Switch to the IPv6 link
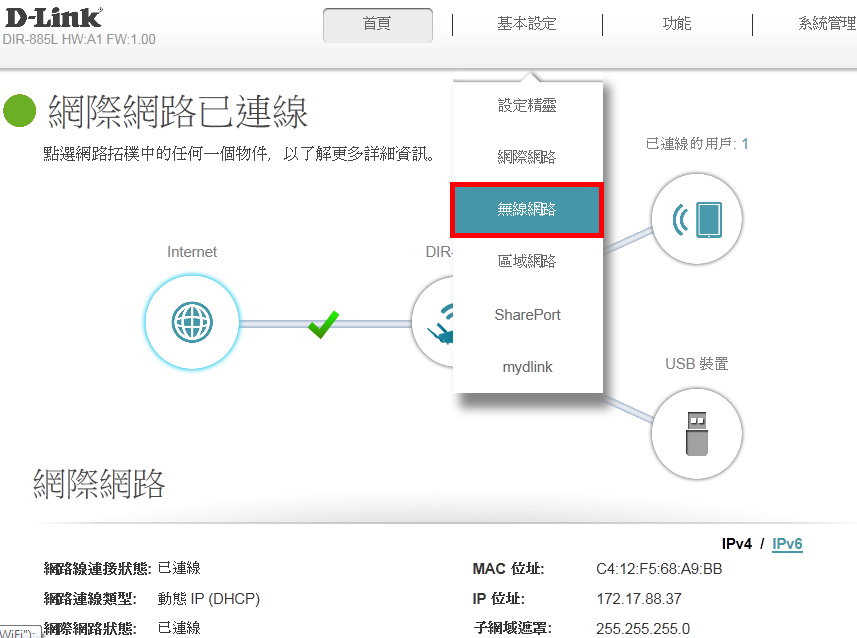 point(787,544)
